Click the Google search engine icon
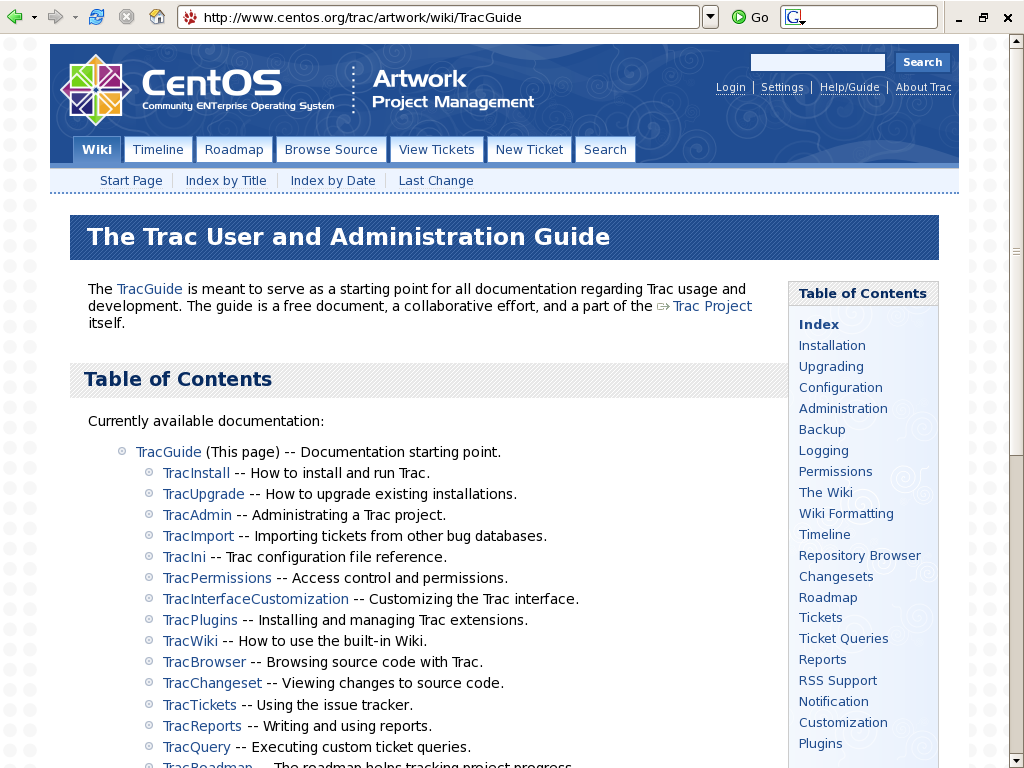Screen dimensions: 1024x768 pyautogui.click(x=793, y=17)
